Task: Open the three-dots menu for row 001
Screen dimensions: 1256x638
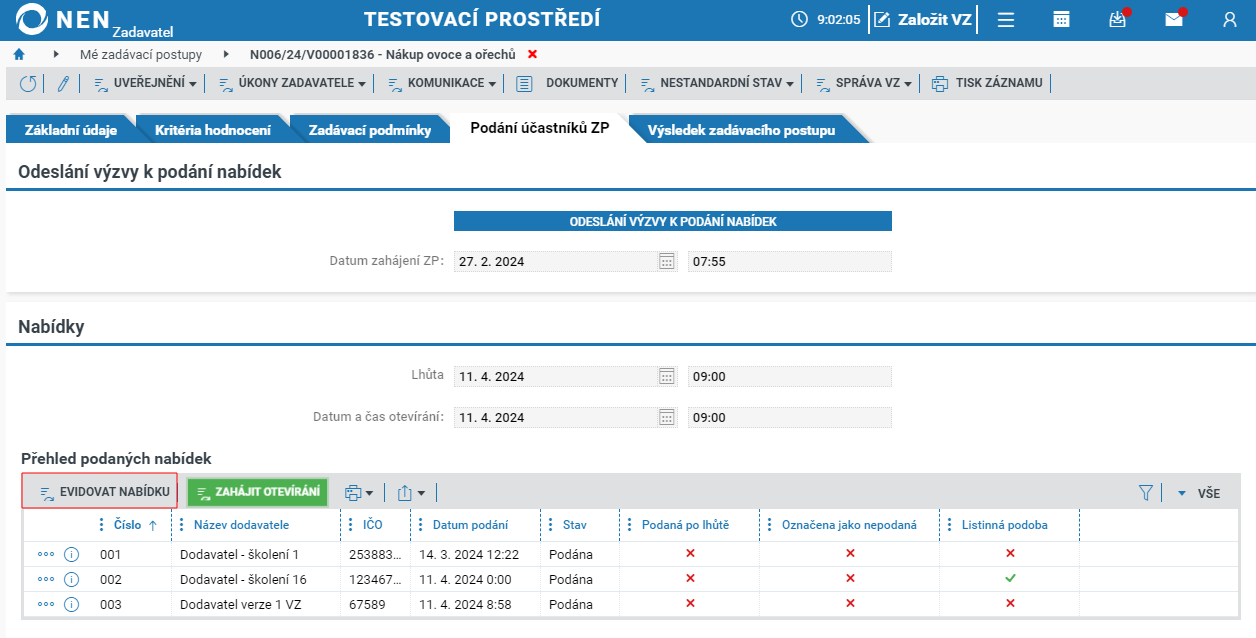Action: [x=46, y=554]
